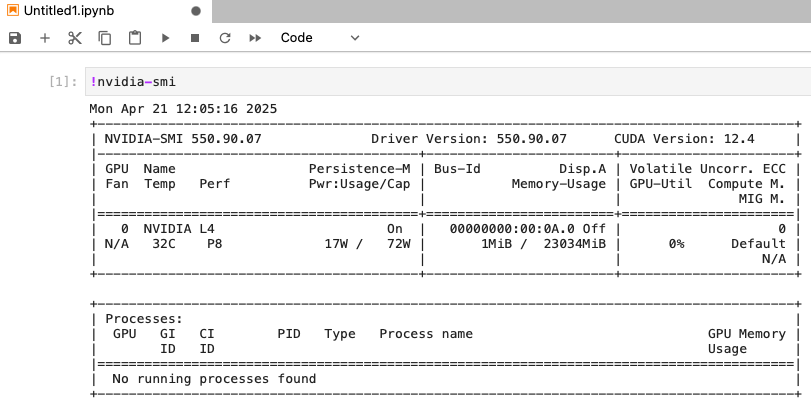Restart the kernel with circular arrow icon
Image resolution: width=811 pixels, height=407 pixels.
(x=225, y=38)
